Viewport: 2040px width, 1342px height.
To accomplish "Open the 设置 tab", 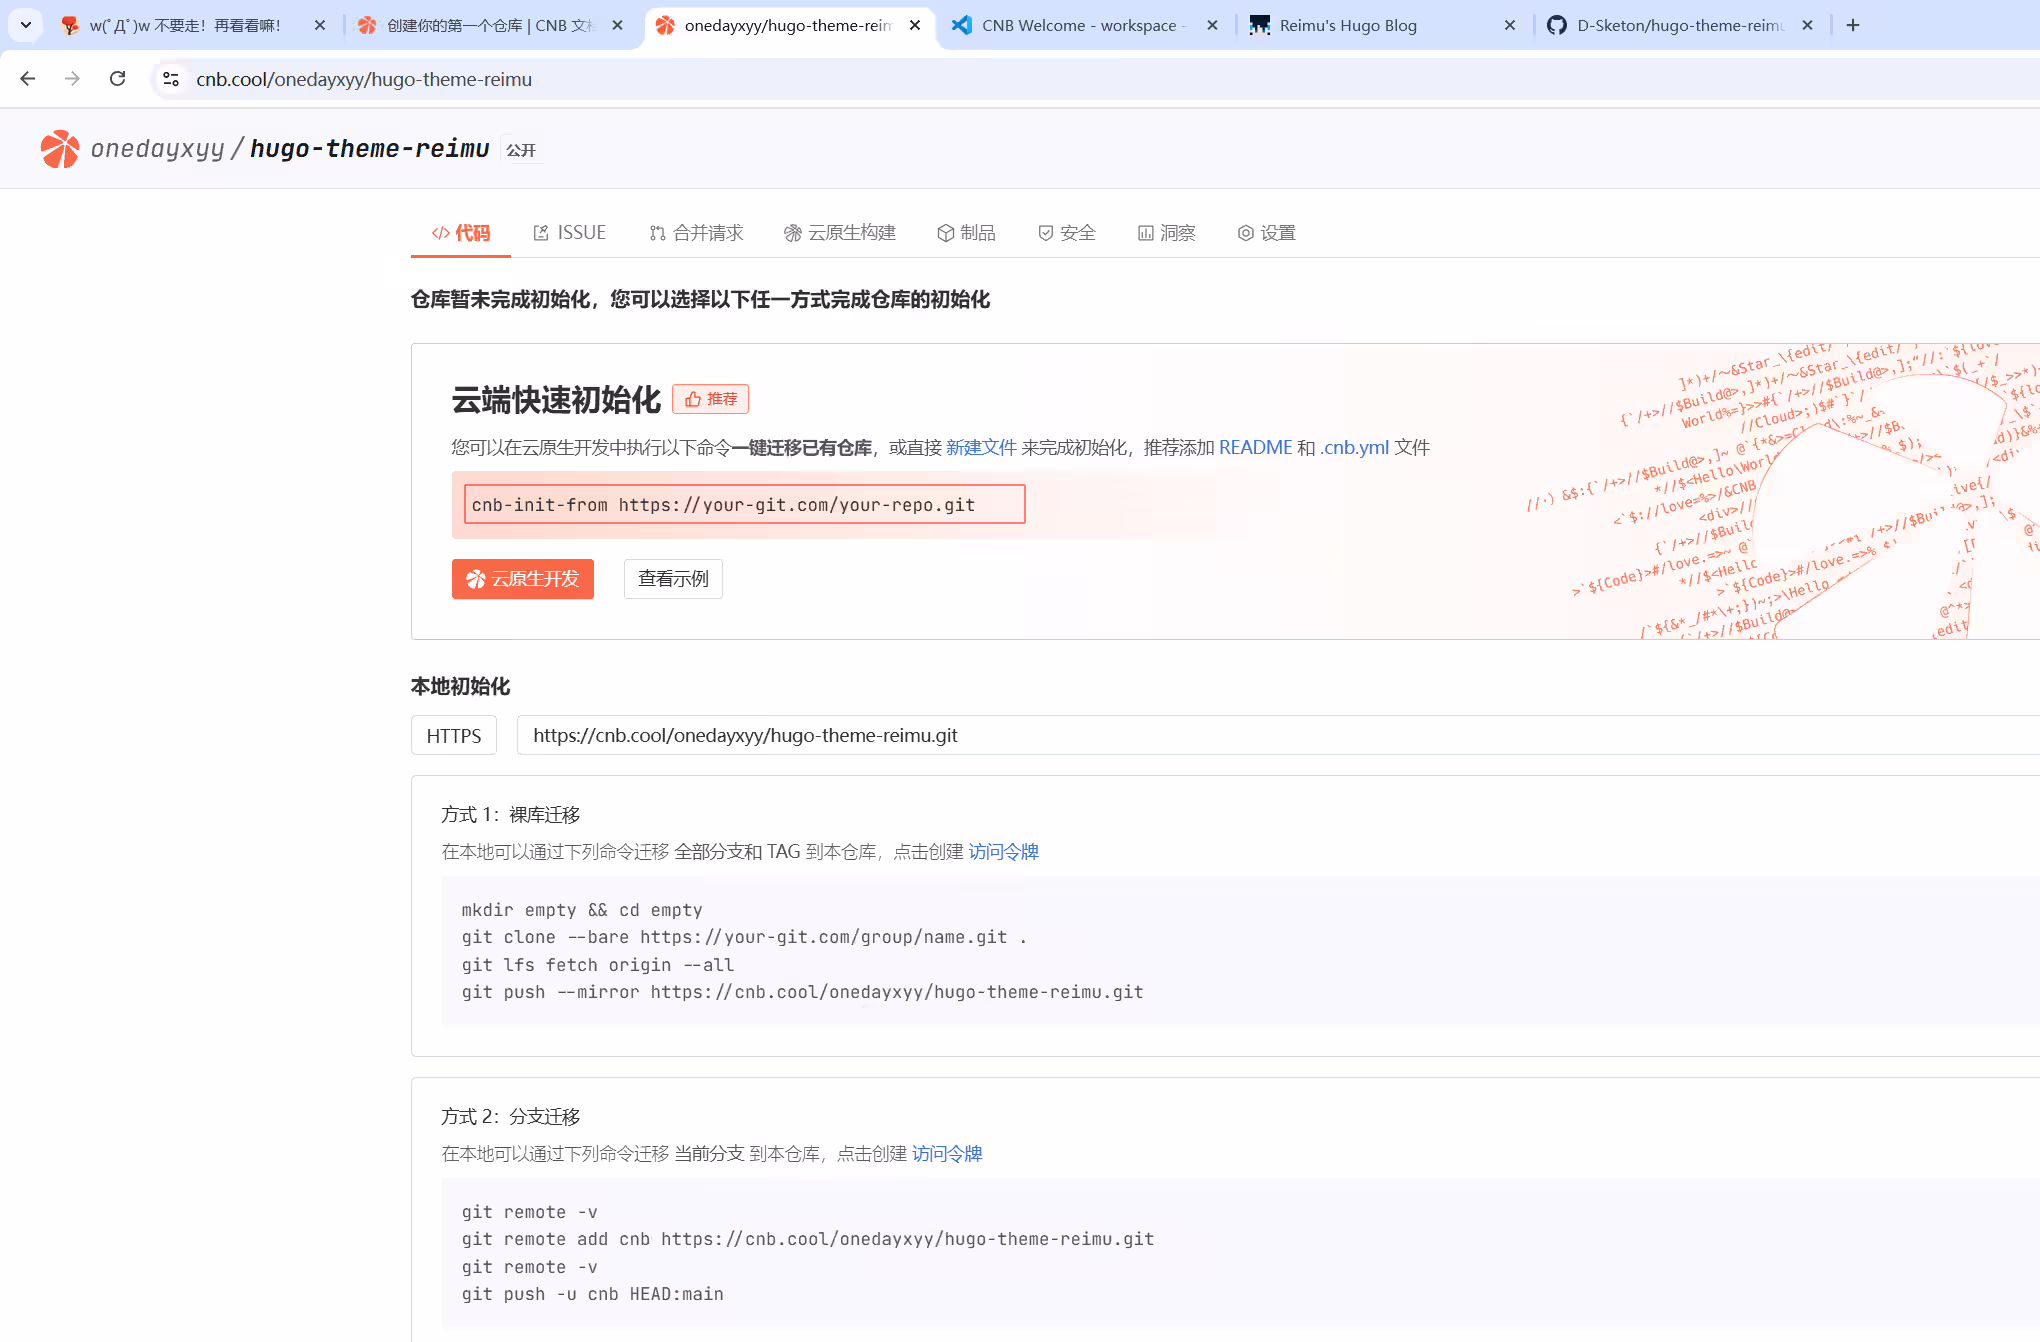I will pyautogui.click(x=1267, y=233).
